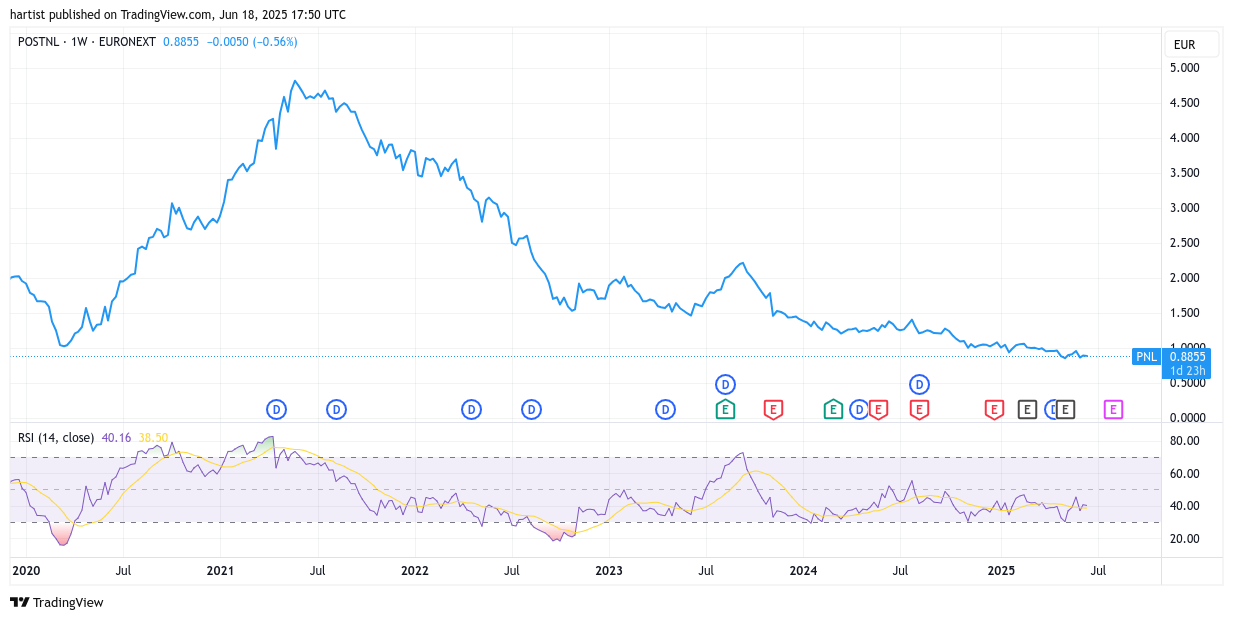The width and height of the screenshot is (1233, 620).
Task: Click the first black earnings E marker in 2025
Action: coord(1027,409)
